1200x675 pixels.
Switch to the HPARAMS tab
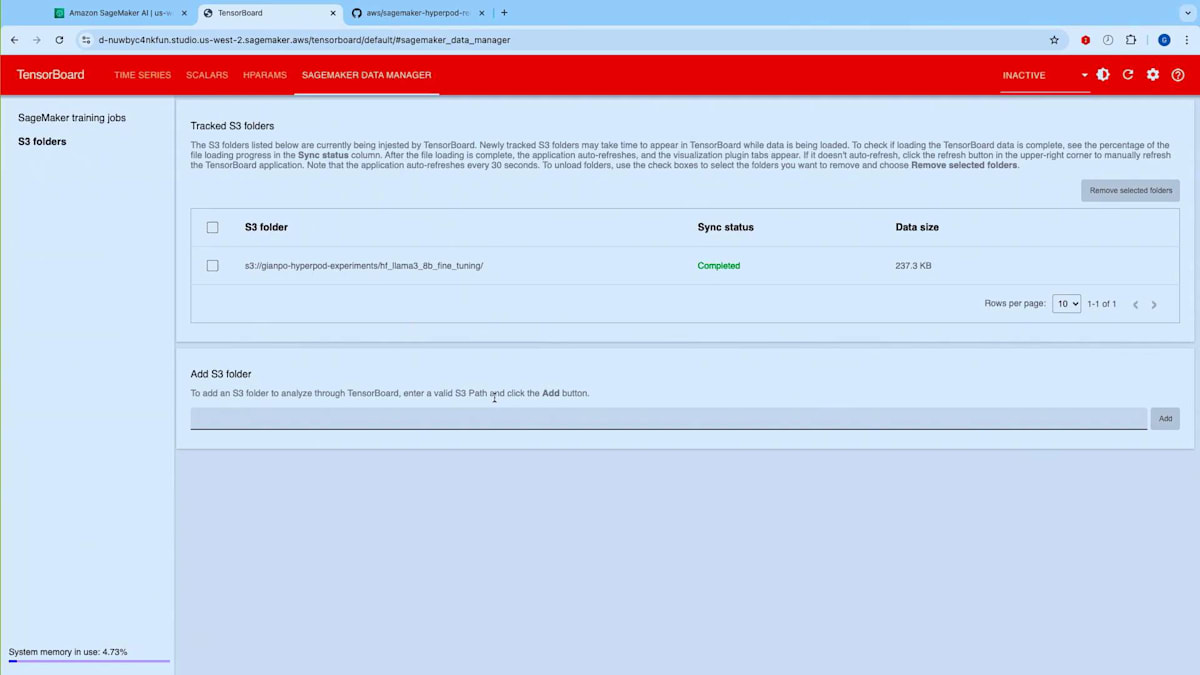point(265,75)
